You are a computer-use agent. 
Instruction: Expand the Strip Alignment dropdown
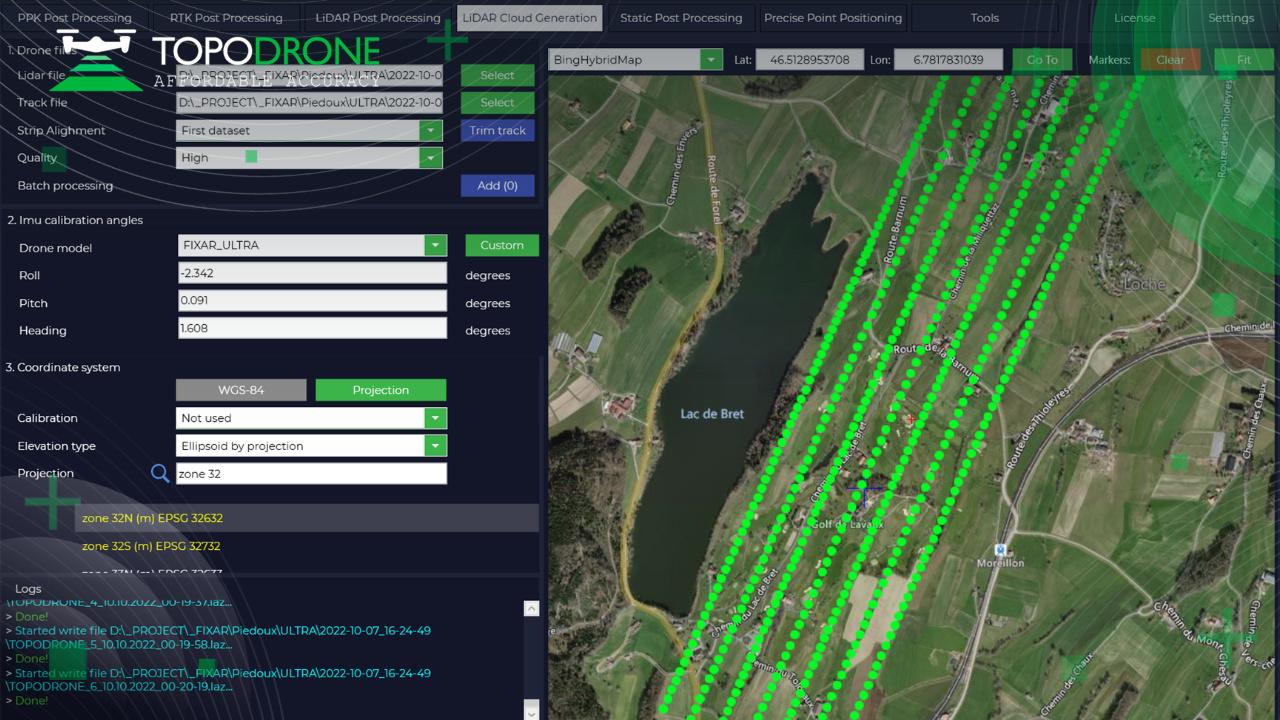(430, 131)
